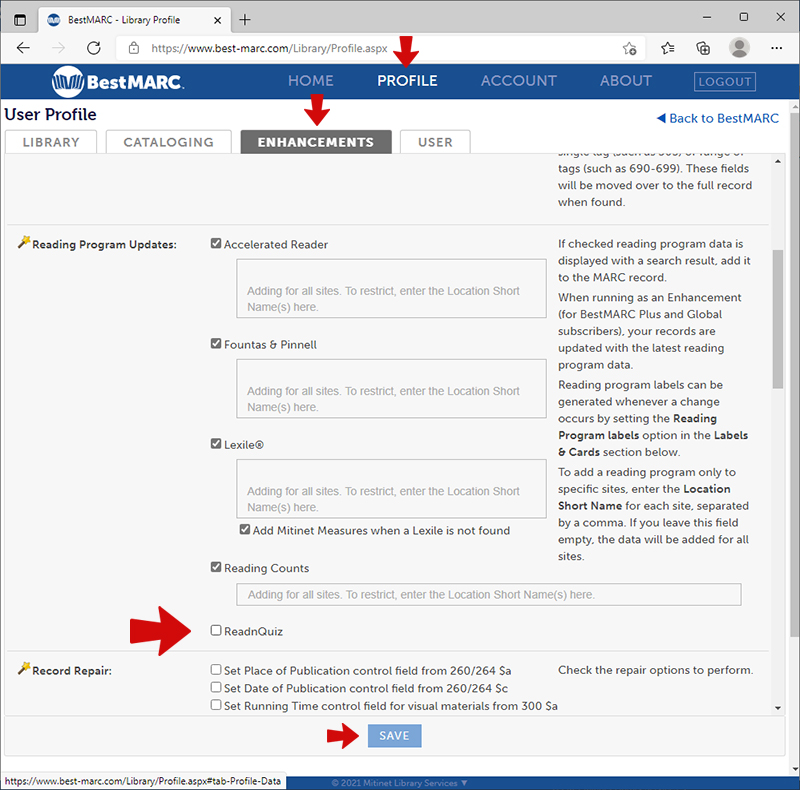Image resolution: width=800 pixels, height=790 pixels.
Task: Focus the Accelerated Reader location text box
Action: click(391, 288)
